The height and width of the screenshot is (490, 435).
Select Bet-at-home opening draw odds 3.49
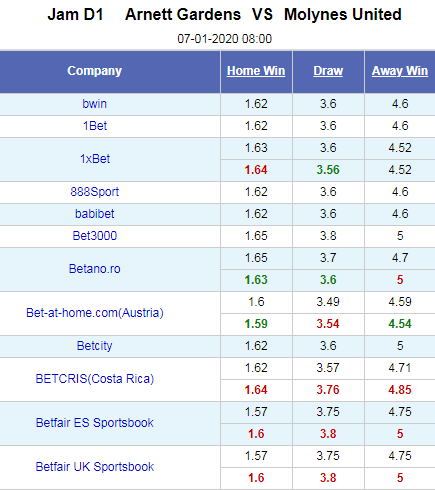(328, 302)
